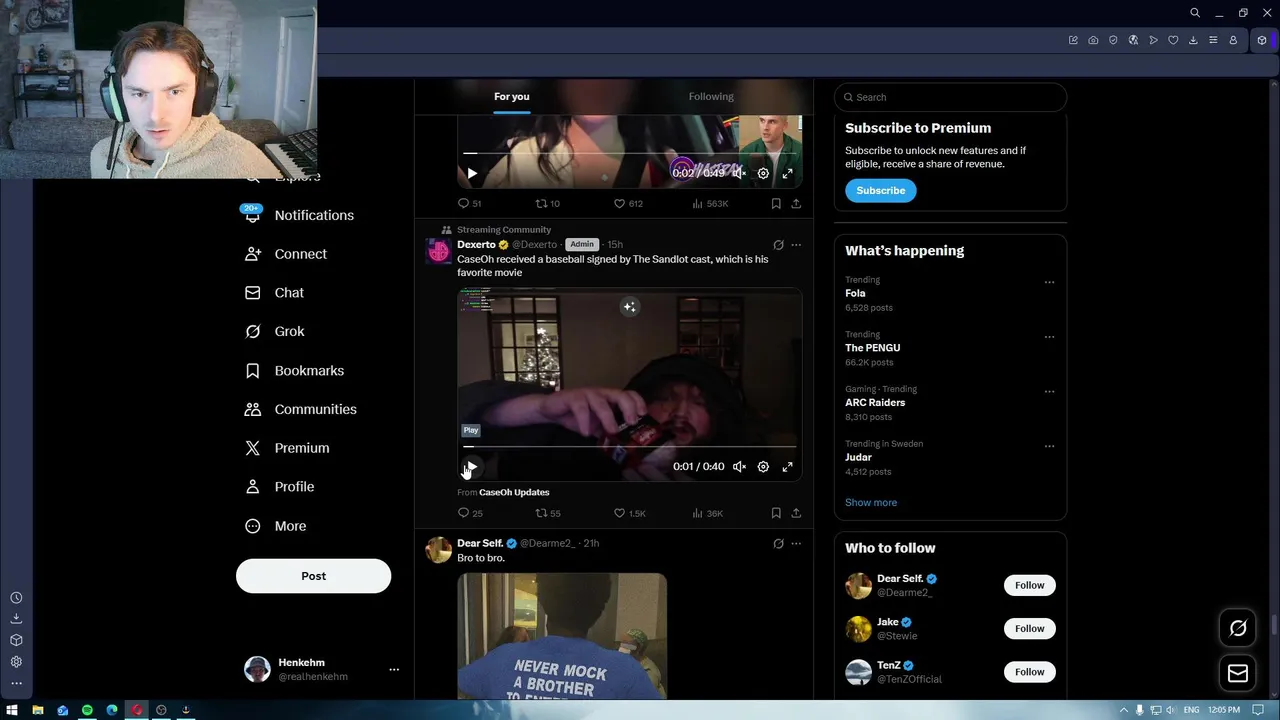1280x720 pixels.
Task: Show hidden icons in the system tray
Action: (x=1123, y=710)
